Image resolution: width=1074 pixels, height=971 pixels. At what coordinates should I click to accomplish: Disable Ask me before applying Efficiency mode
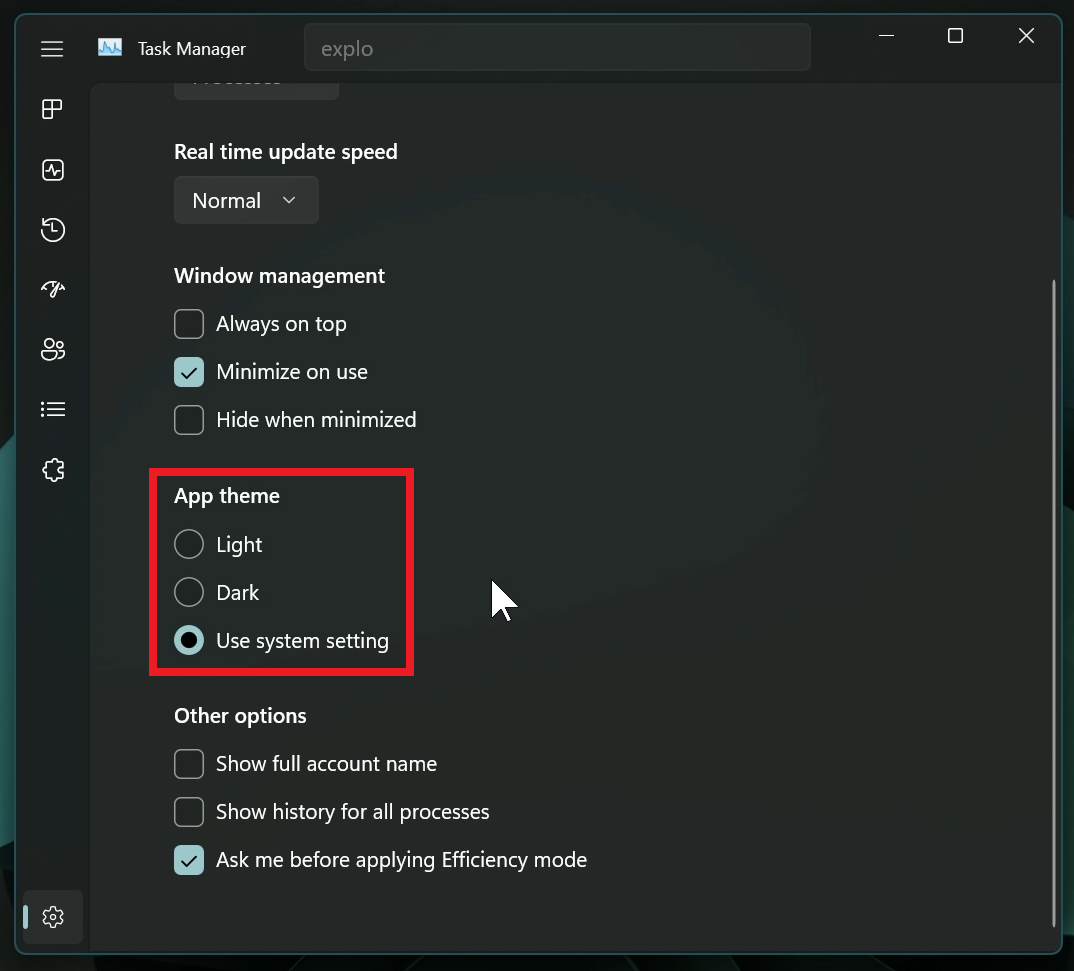click(x=189, y=860)
